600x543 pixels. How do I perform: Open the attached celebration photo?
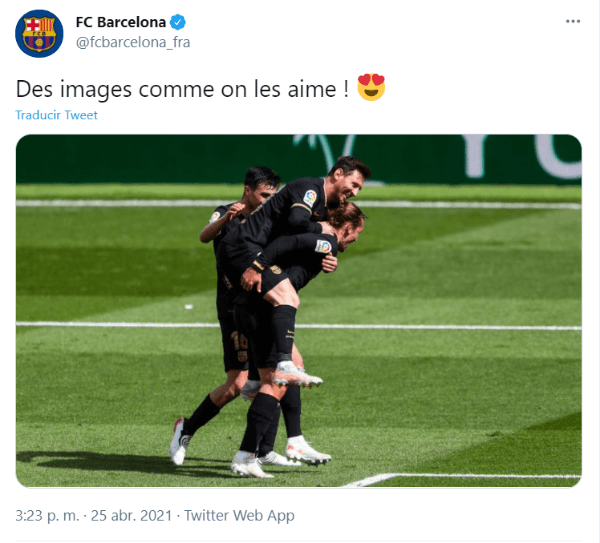click(x=298, y=311)
